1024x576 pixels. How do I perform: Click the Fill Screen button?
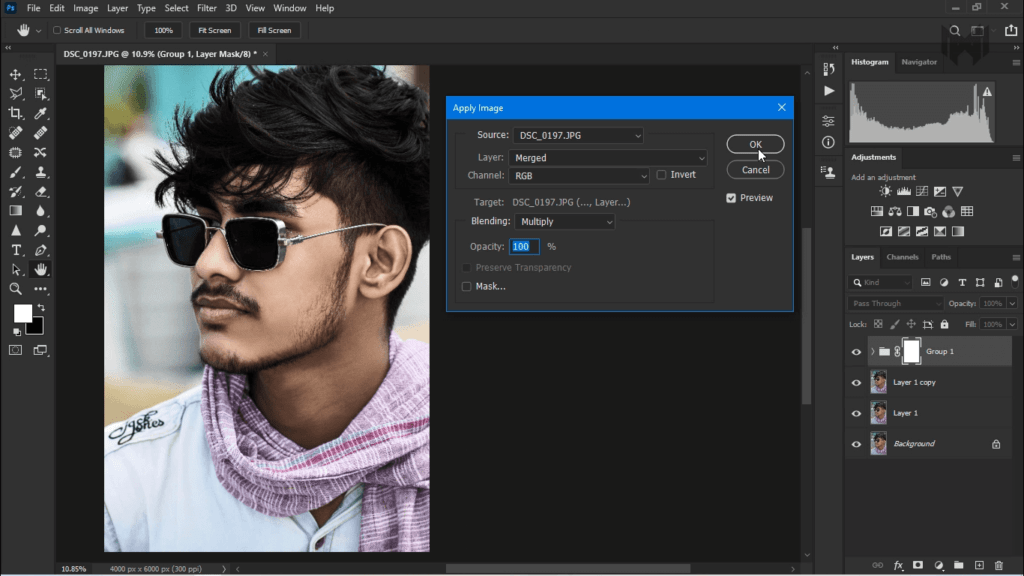(274, 30)
